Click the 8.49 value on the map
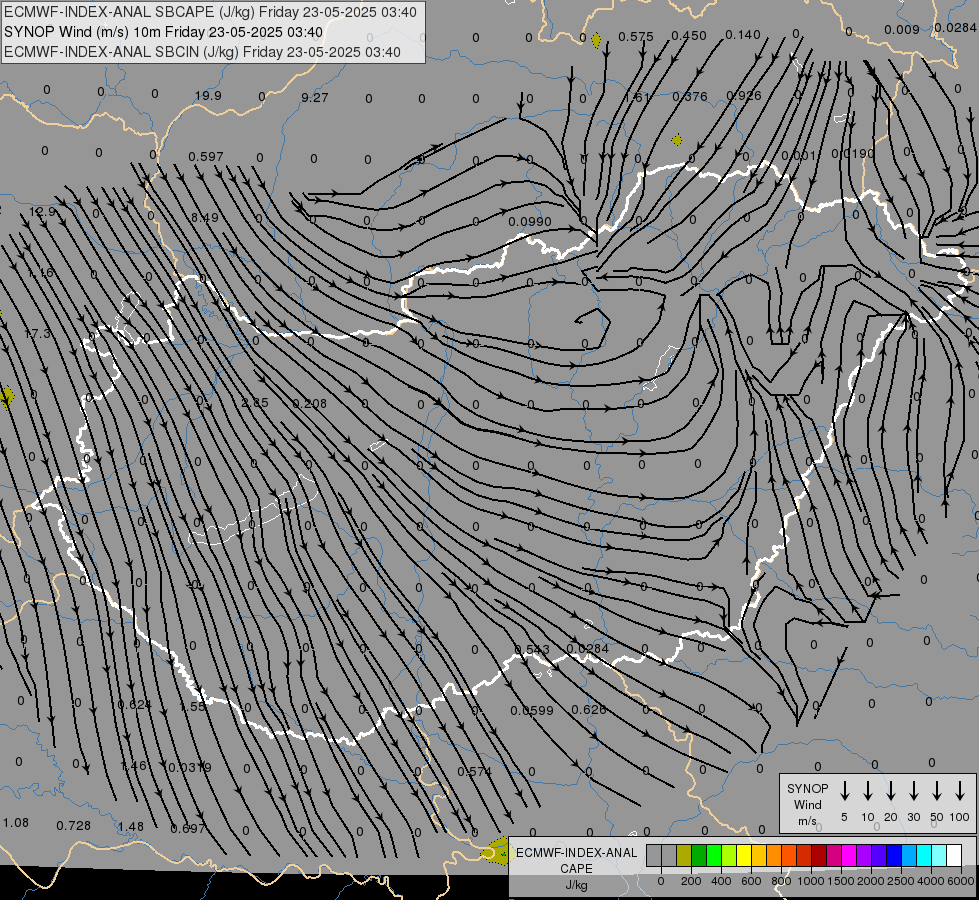This screenshot has width=979, height=900. point(205,217)
